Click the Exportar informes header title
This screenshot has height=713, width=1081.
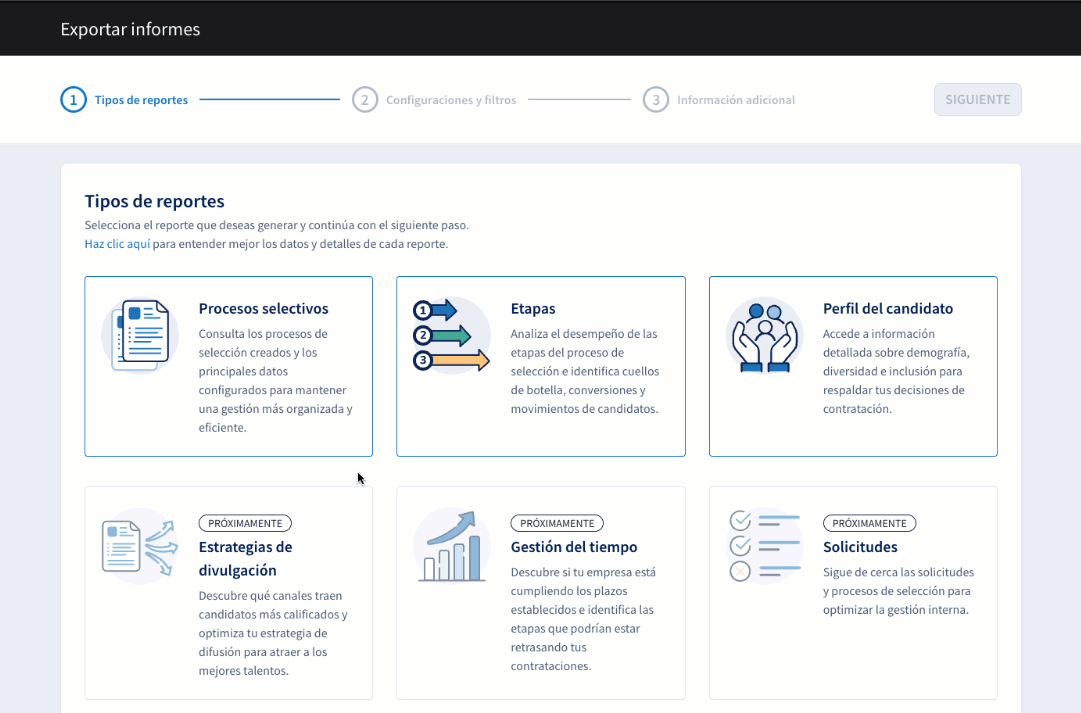[130, 29]
